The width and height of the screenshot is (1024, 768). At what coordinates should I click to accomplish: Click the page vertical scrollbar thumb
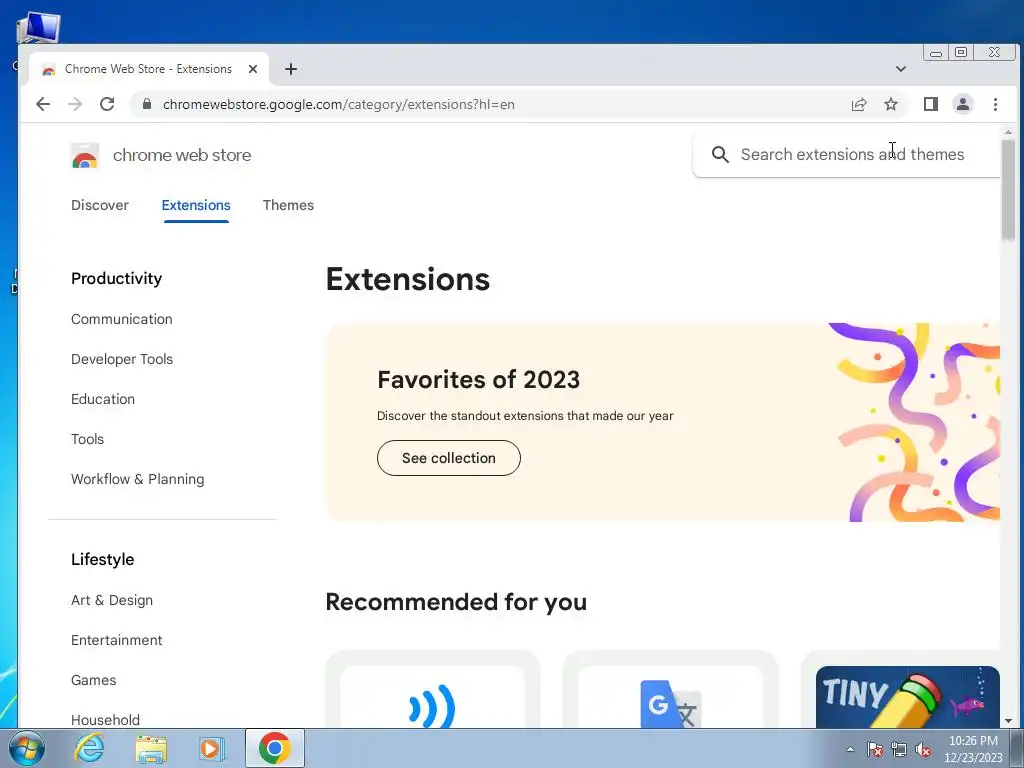tap(1008, 189)
